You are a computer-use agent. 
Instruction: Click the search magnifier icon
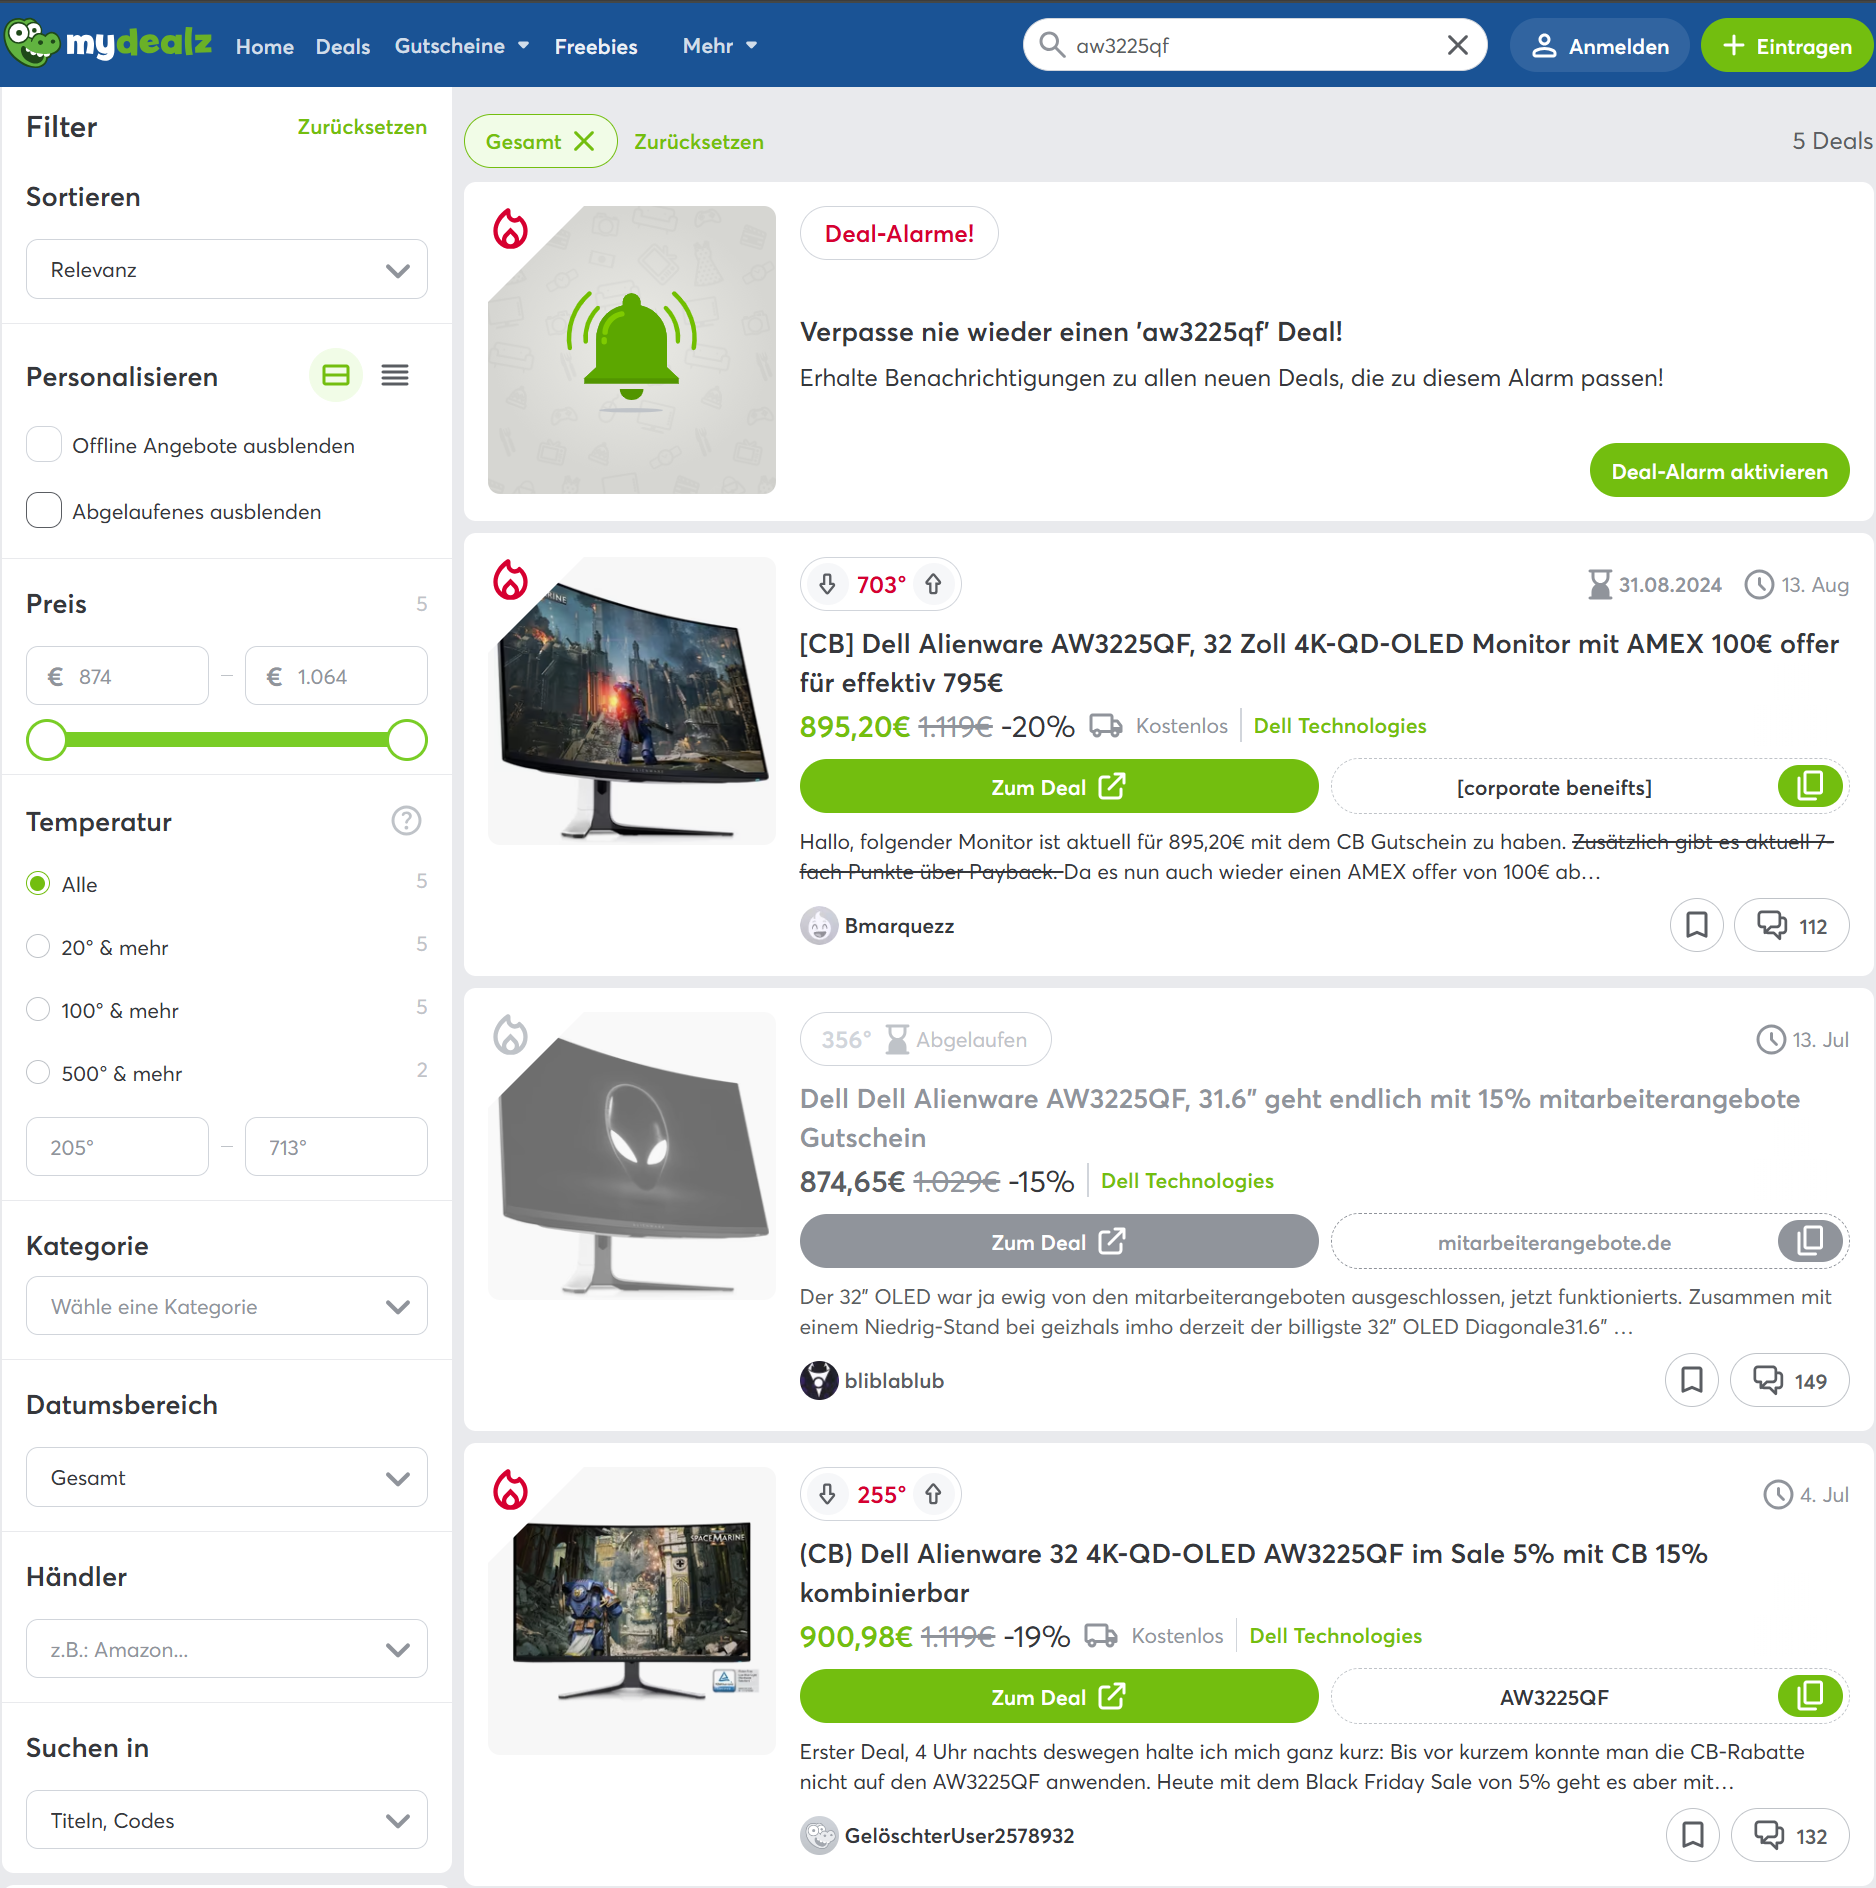1051,45
